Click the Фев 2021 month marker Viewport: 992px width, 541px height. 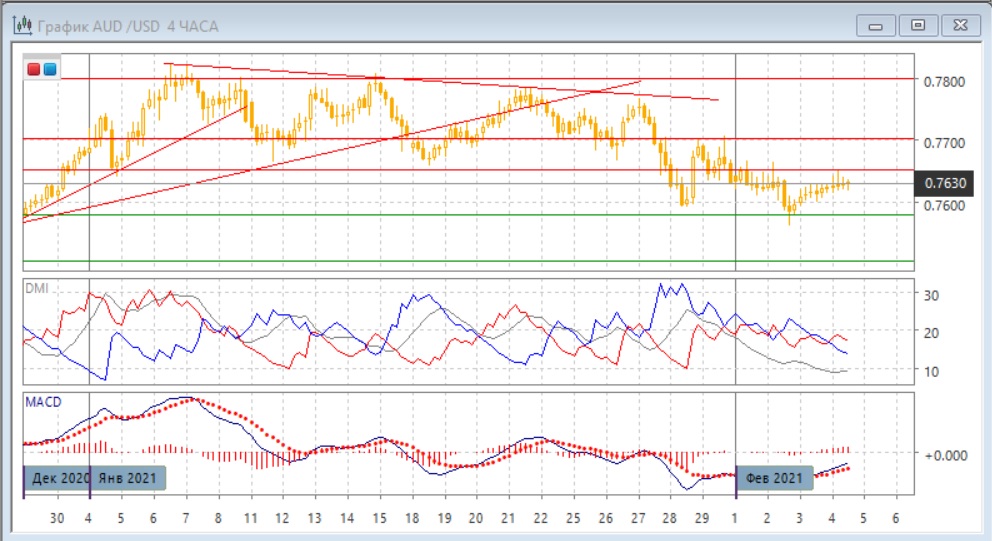click(x=774, y=478)
